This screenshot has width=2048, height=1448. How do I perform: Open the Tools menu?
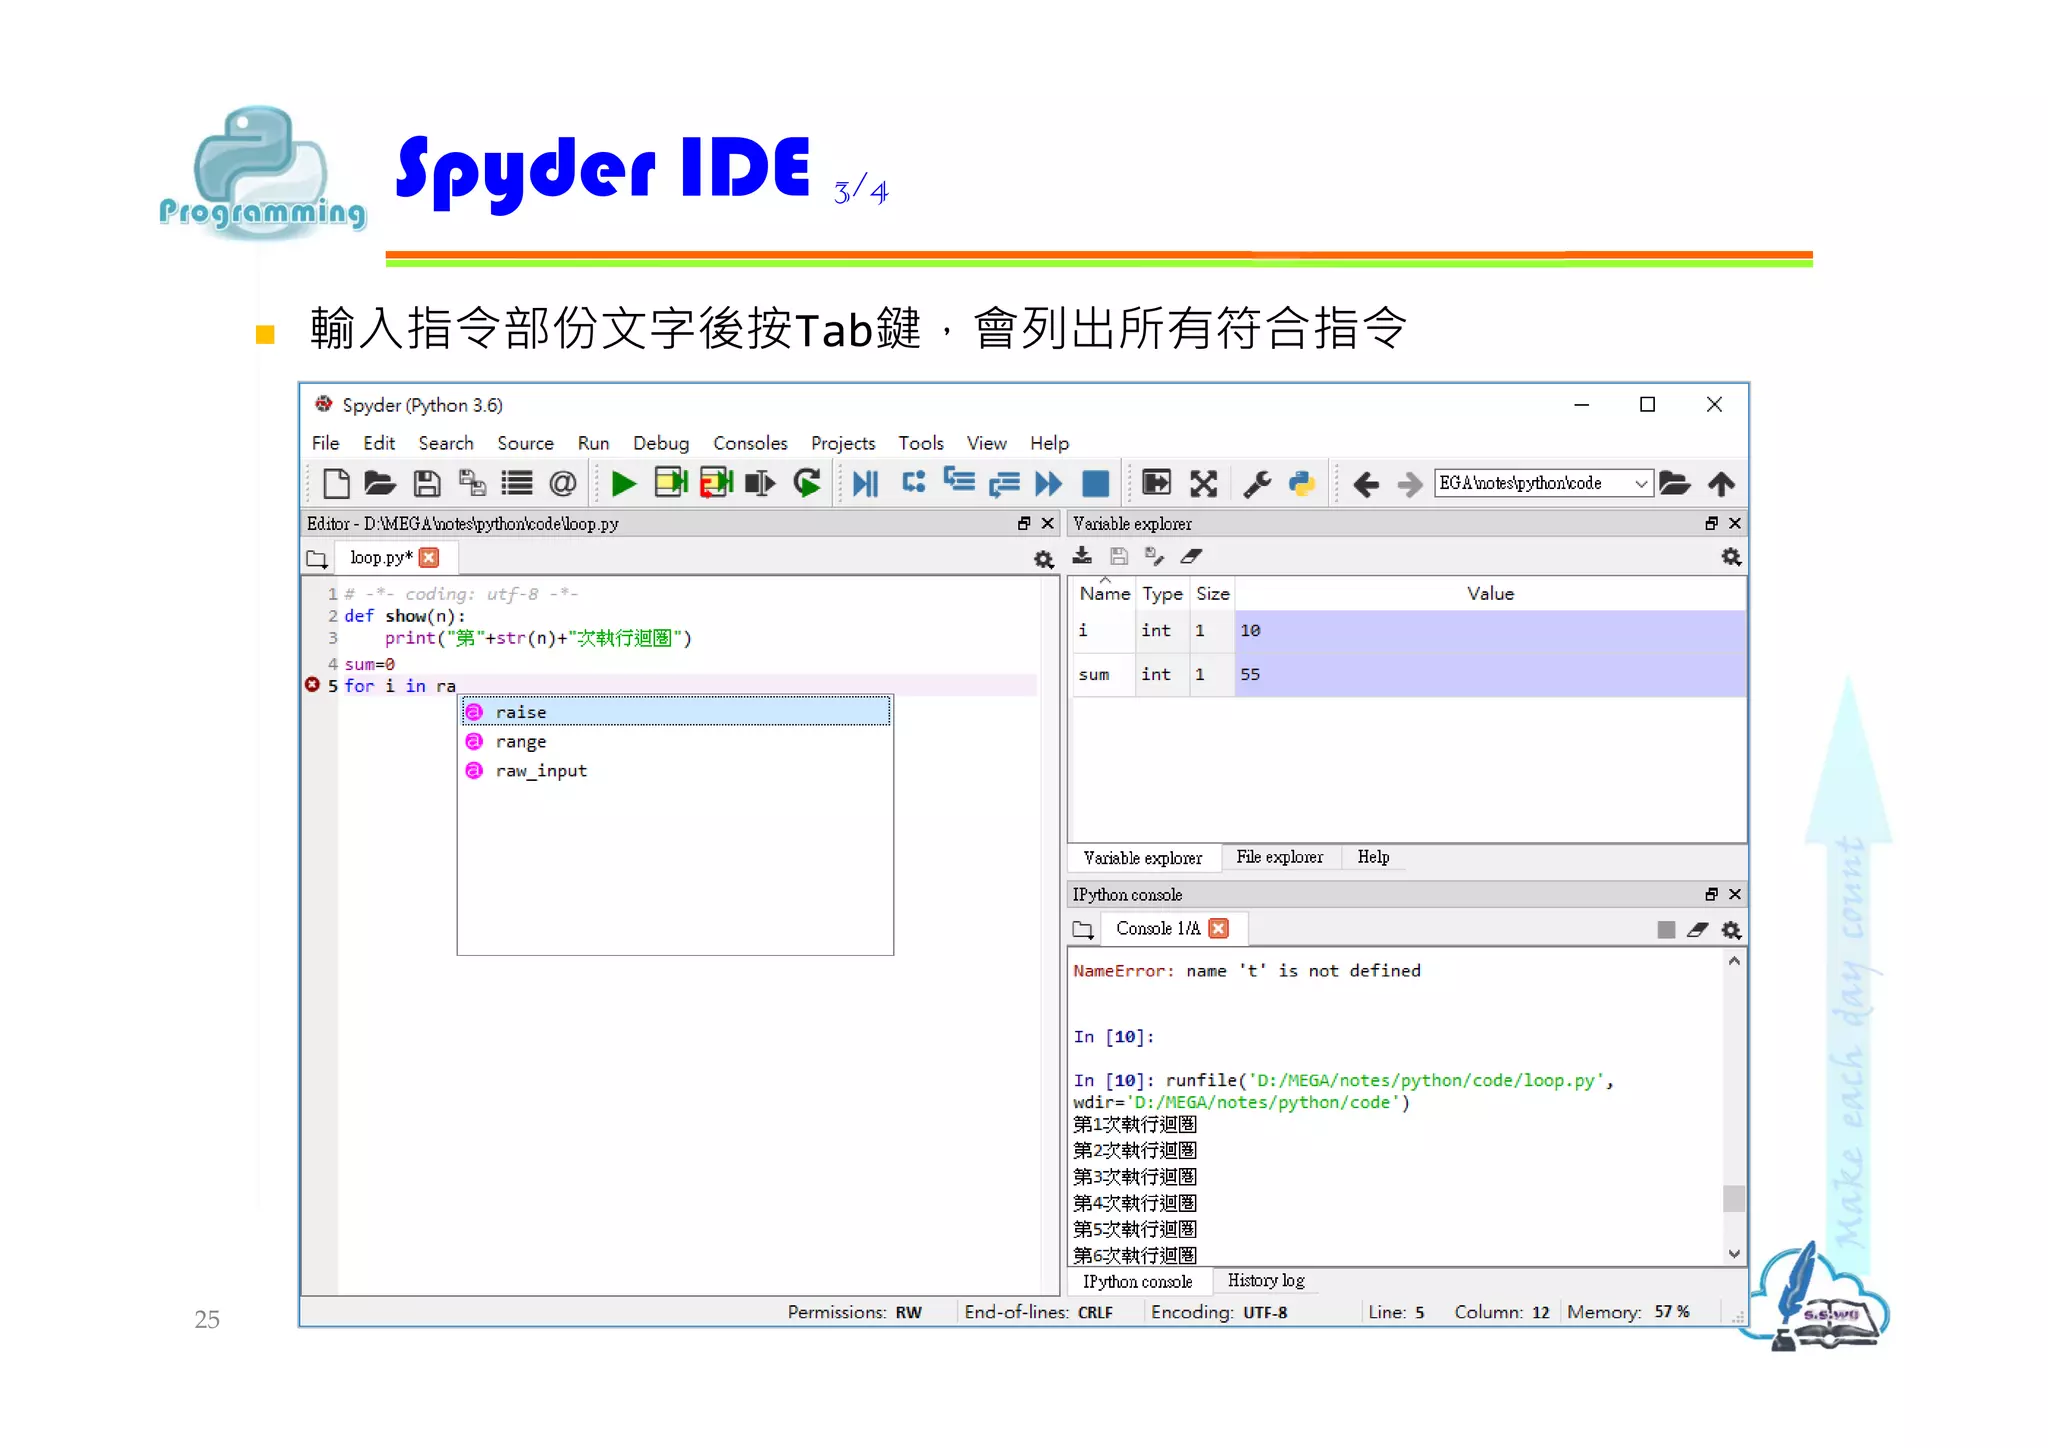pos(921,443)
